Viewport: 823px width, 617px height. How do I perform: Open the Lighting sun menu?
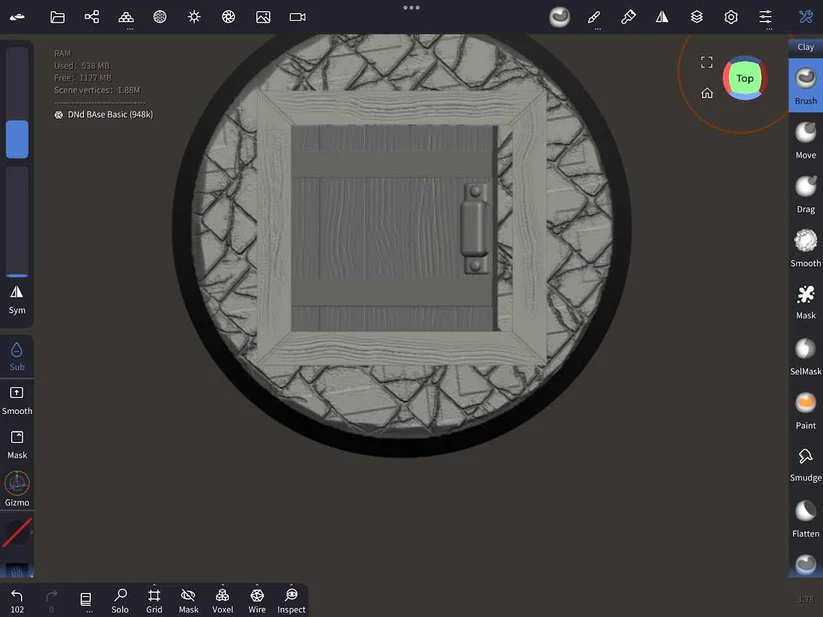click(x=194, y=17)
